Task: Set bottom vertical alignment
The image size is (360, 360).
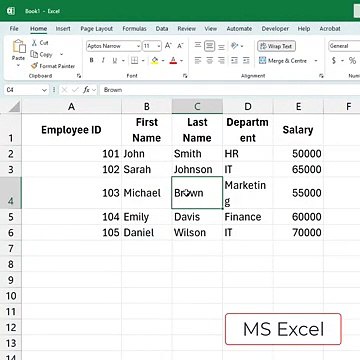Action: click(x=221, y=46)
